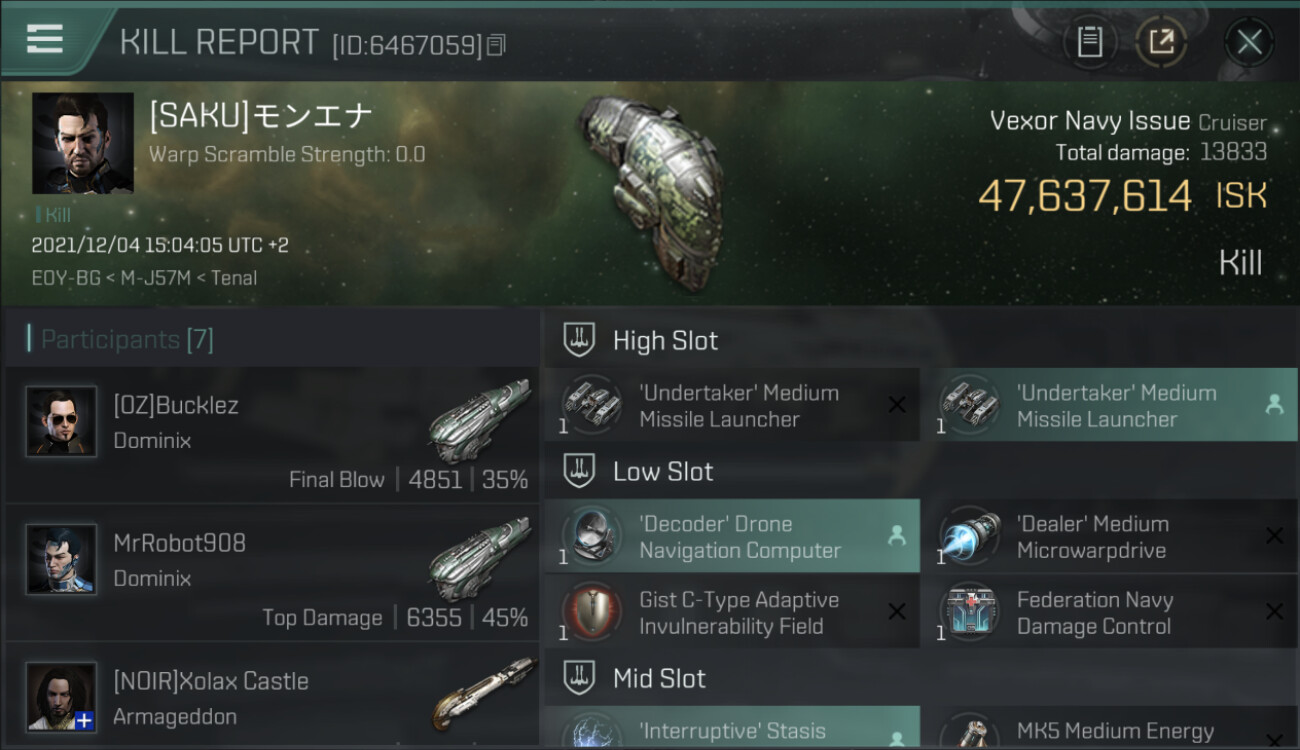Viewport: 1300px width, 750px height.
Task: Open MrRobot908 participant portrait
Action: pos(62,560)
